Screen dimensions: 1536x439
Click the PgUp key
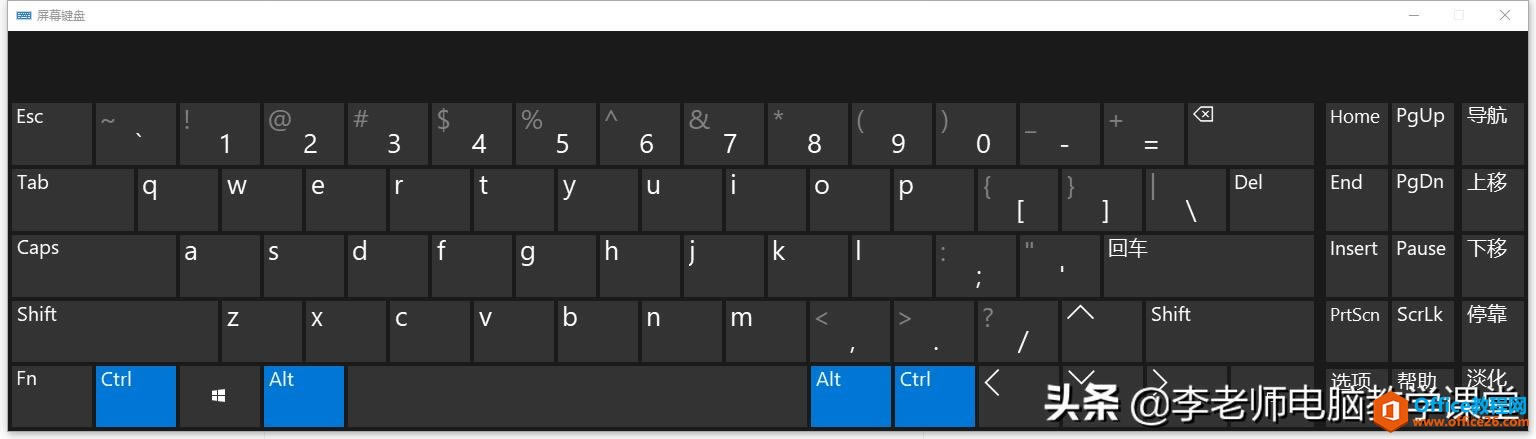point(1422,133)
